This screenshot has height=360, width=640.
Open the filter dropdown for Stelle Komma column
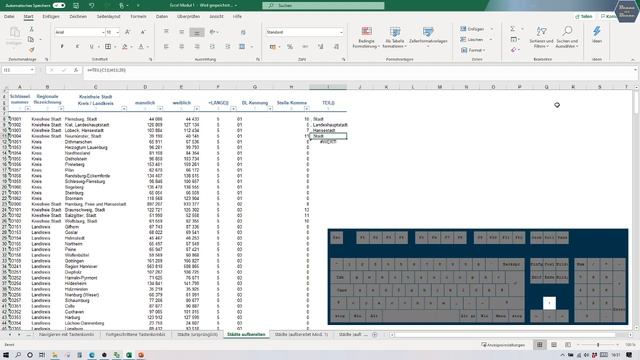[307, 109]
